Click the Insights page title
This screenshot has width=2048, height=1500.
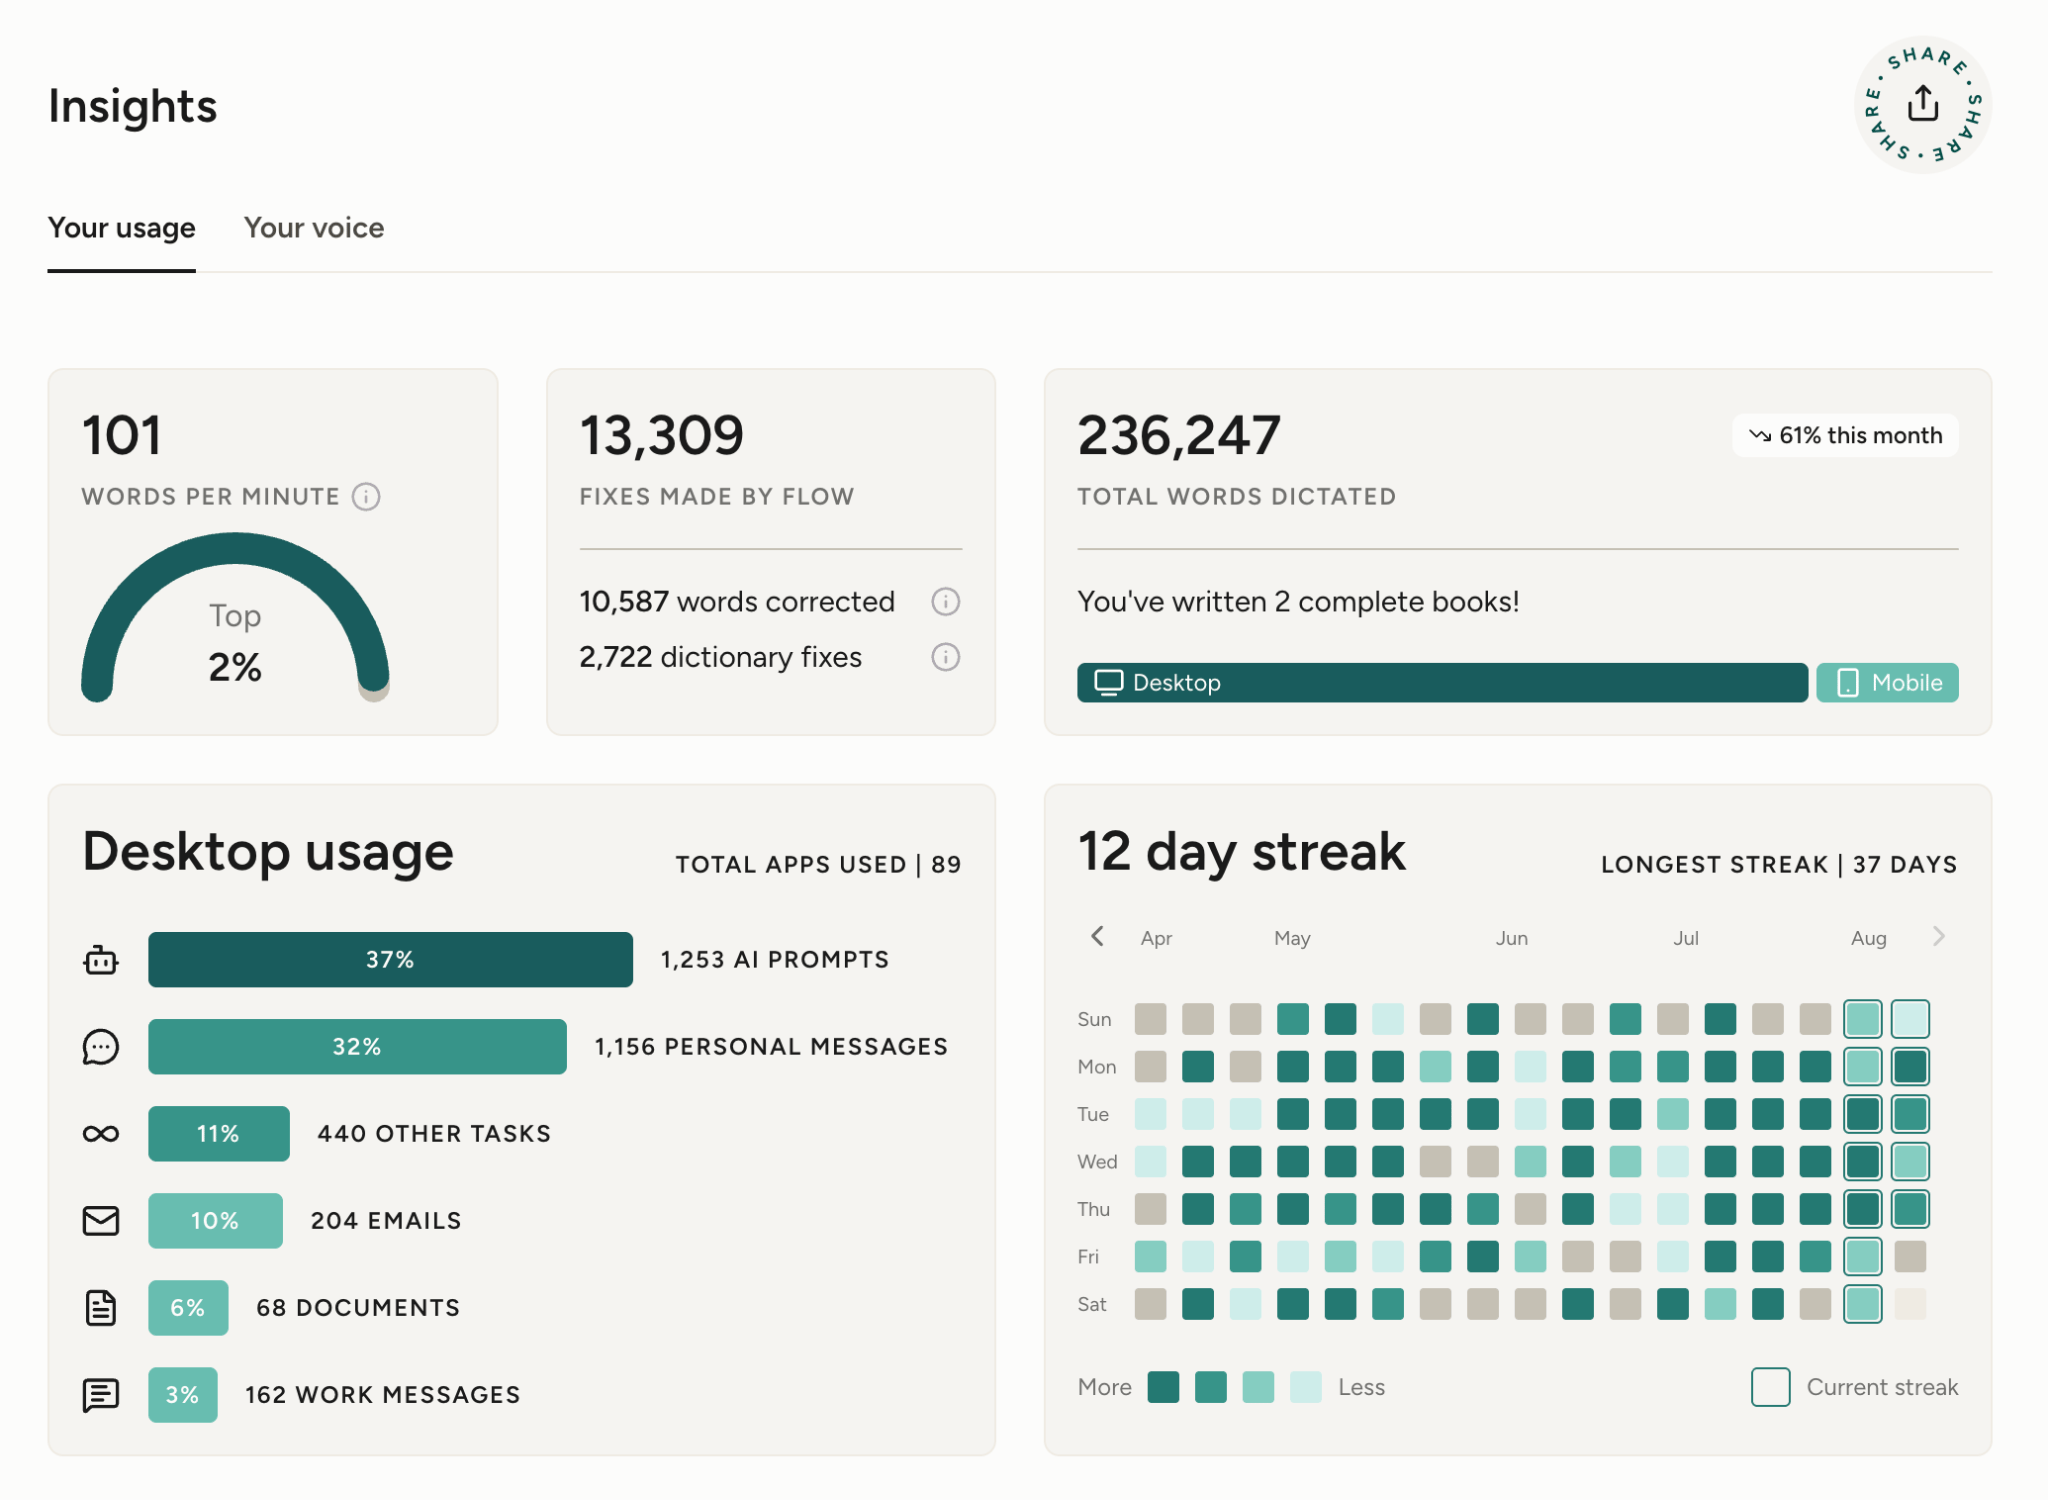[132, 106]
